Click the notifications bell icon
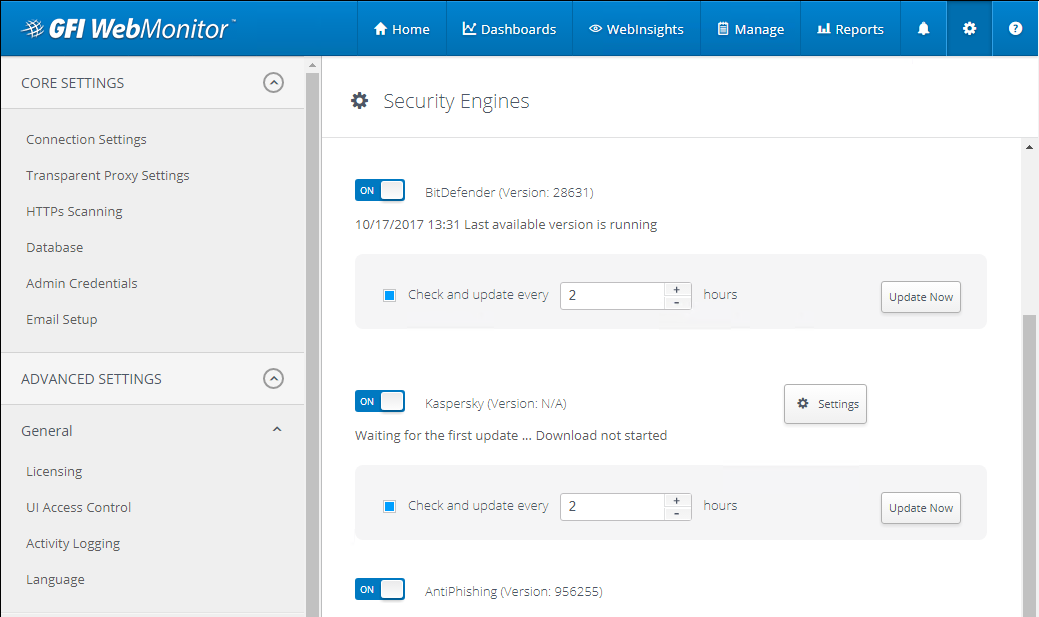Image resolution: width=1039 pixels, height=617 pixels. [923, 29]
